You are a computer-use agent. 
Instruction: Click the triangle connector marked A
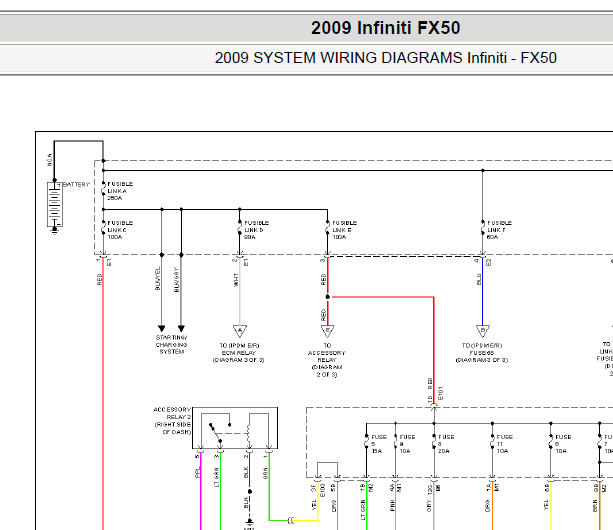[240, 331]
